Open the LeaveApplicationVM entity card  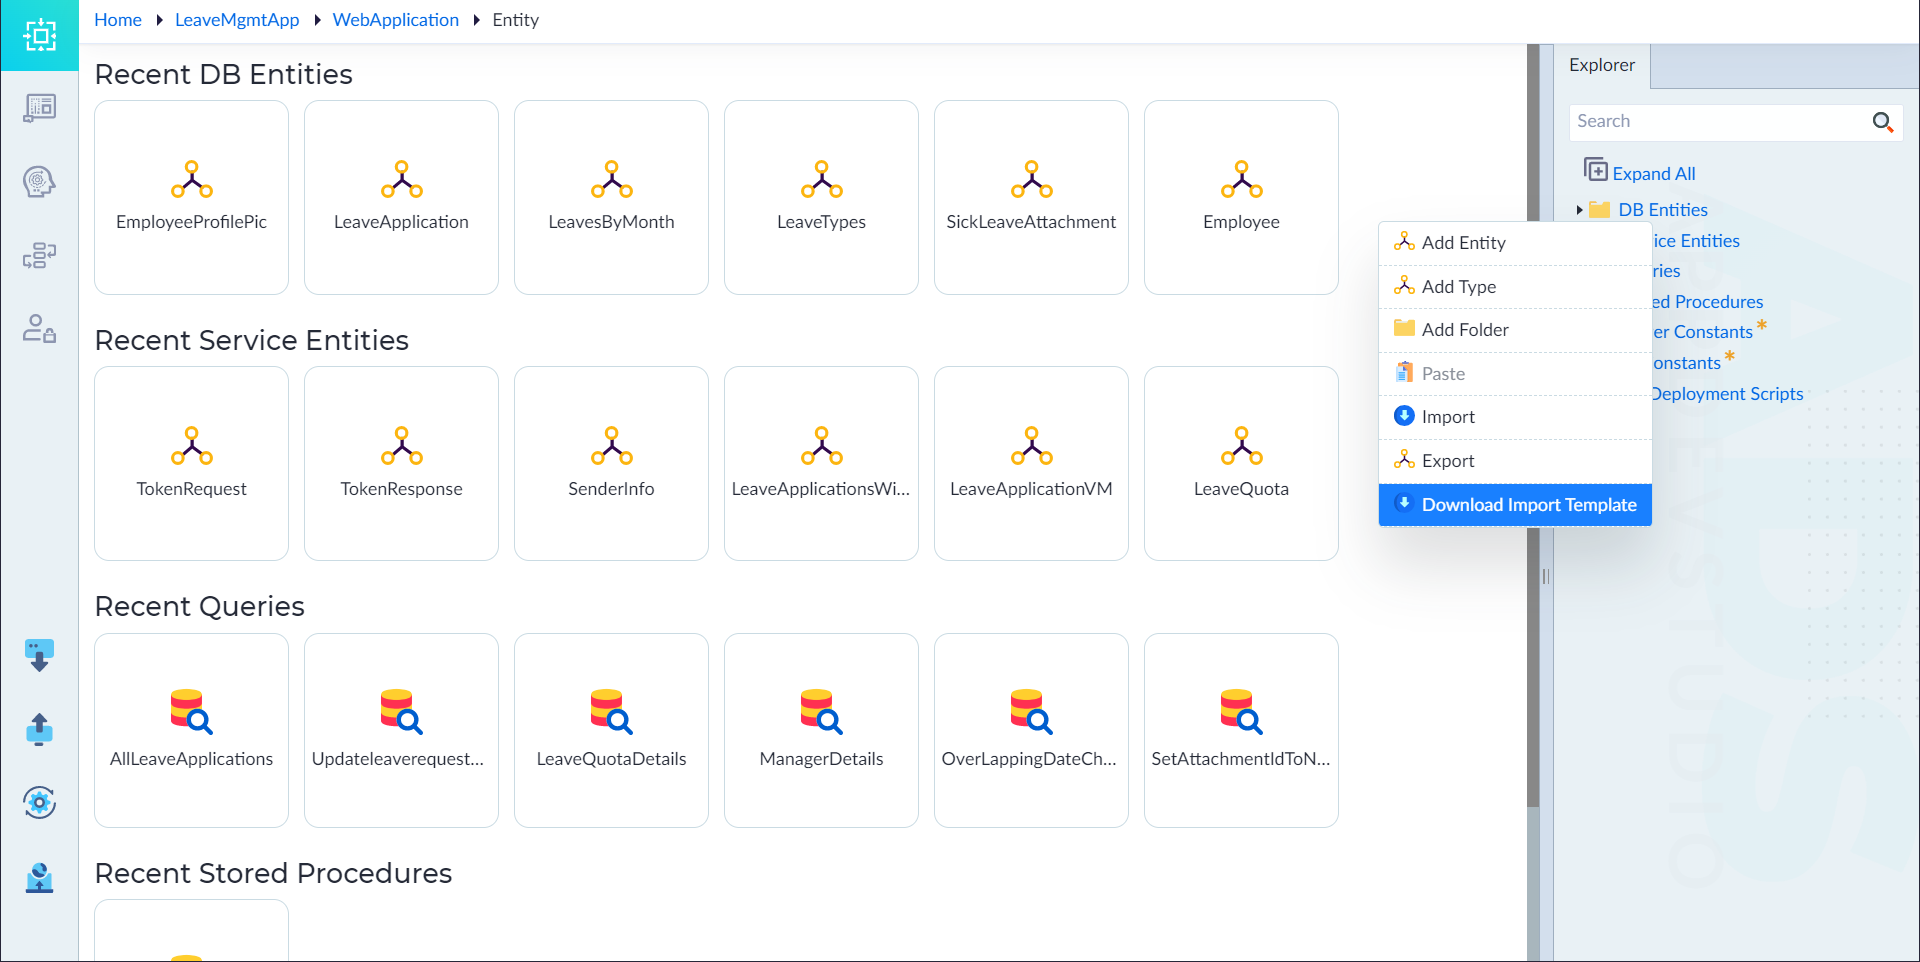pyautogui.click(x=1031, y=463)
